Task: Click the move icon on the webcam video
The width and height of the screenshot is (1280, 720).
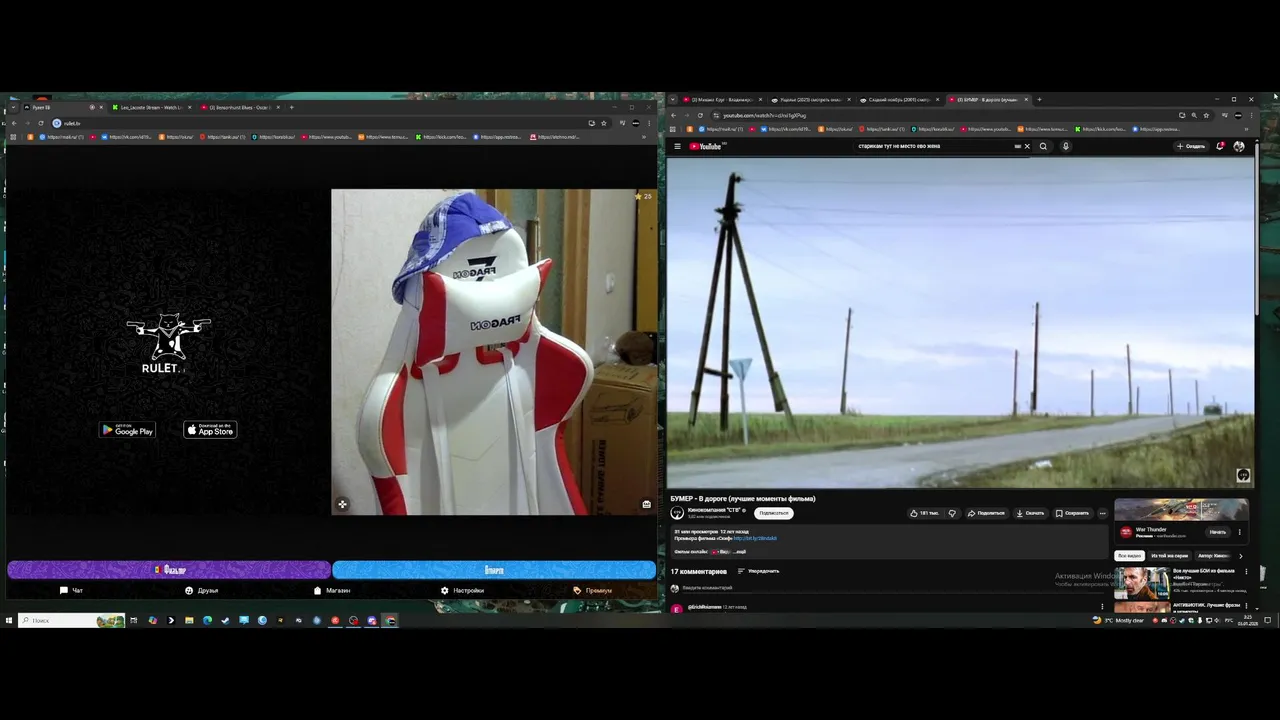Action: coord(342,504)
